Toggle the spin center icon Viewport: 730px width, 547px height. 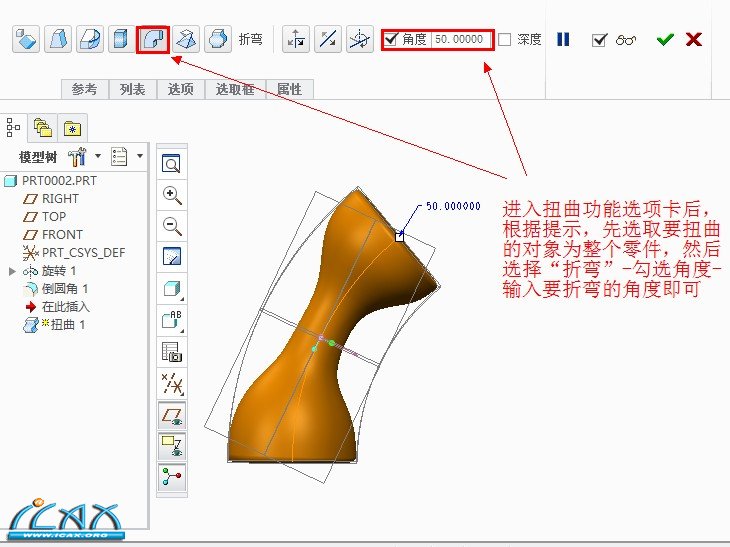point(172,477)
